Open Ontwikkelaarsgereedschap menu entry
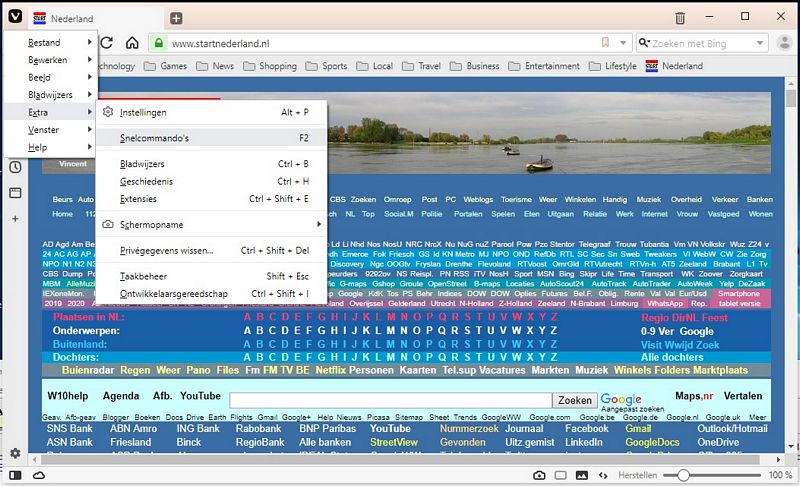The height and width of the screenshot is (486, 800). [211, 293]
